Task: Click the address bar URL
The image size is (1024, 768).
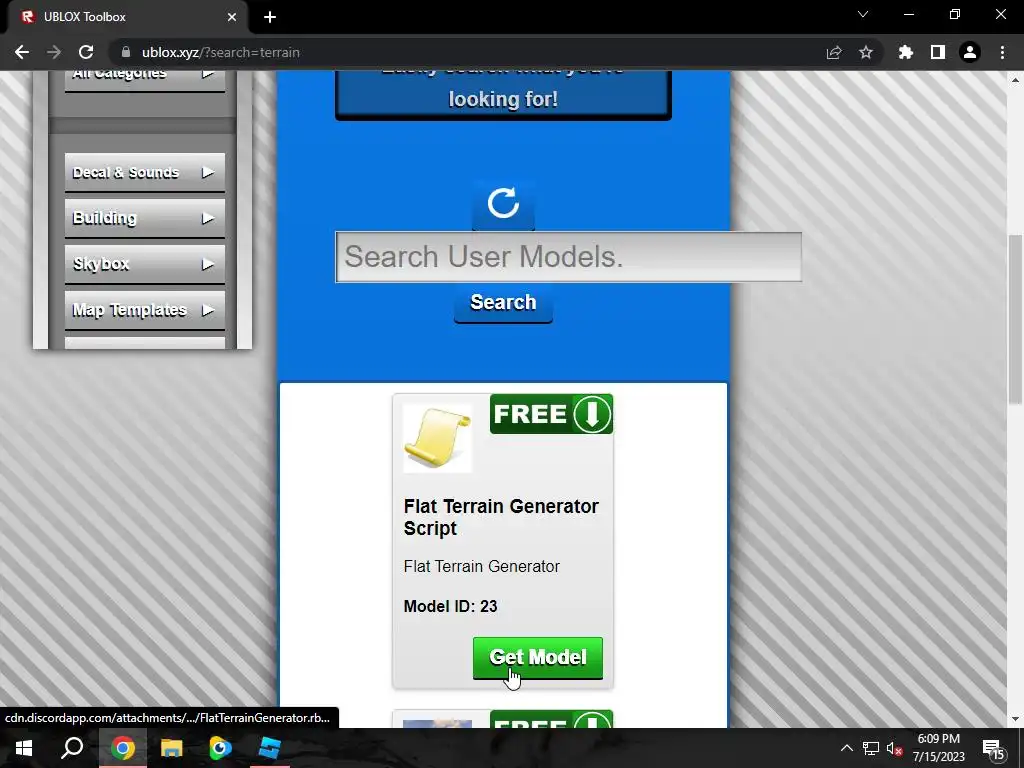Action: point(221,52)
